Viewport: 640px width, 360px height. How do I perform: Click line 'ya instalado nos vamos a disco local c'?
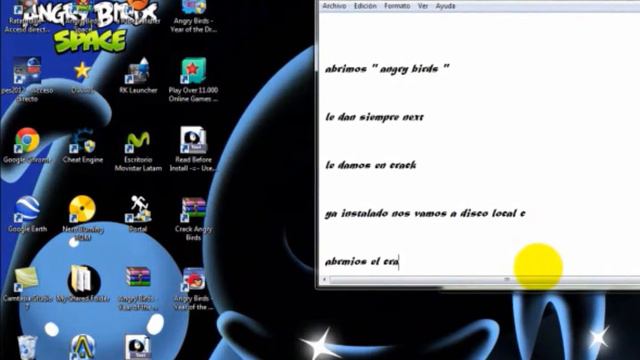pyautogui.click(x=425, y=213)
